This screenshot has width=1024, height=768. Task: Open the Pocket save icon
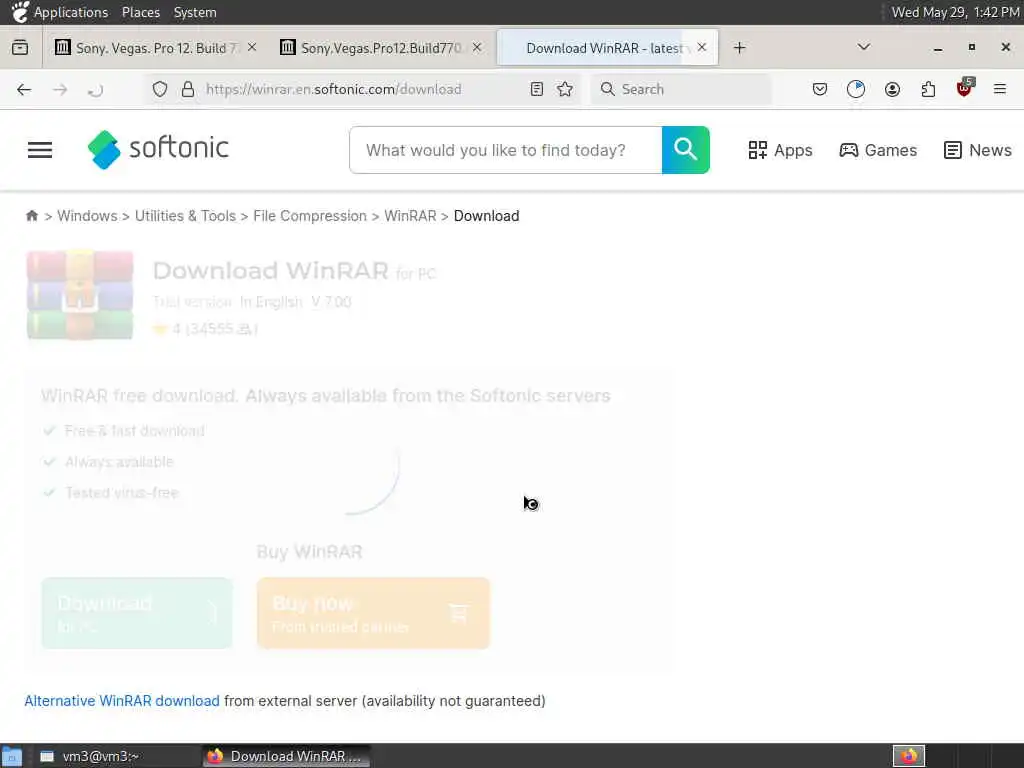click(820, 89)
